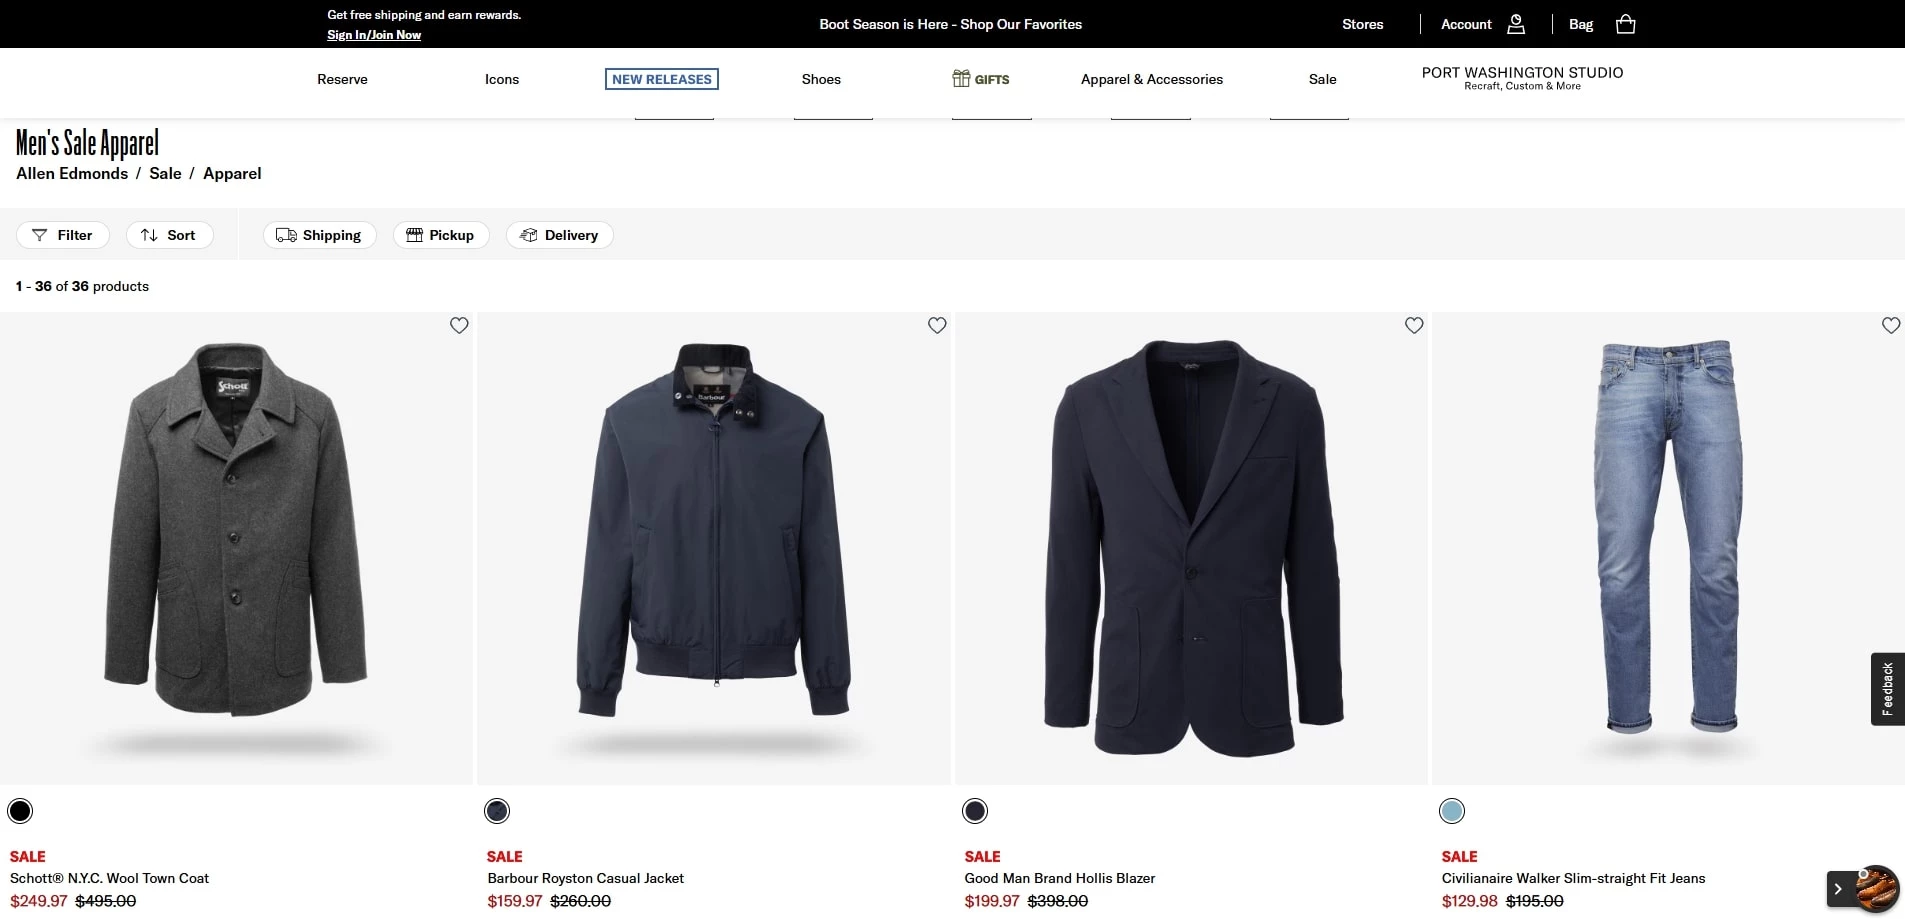Screen dimensions: 1905x919
Task: Toggle the Pickup filter
Action: [x=441, y=235]
